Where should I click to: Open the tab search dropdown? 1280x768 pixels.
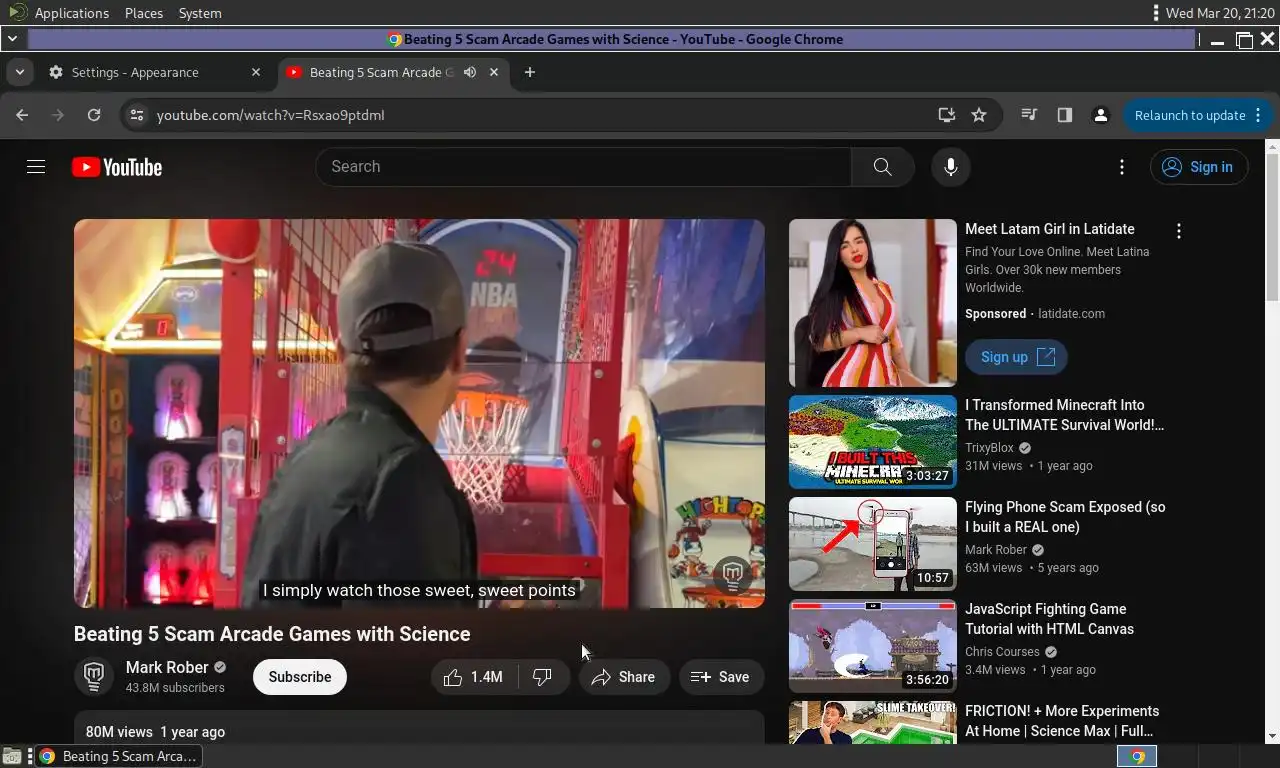[x=19, y=72]
